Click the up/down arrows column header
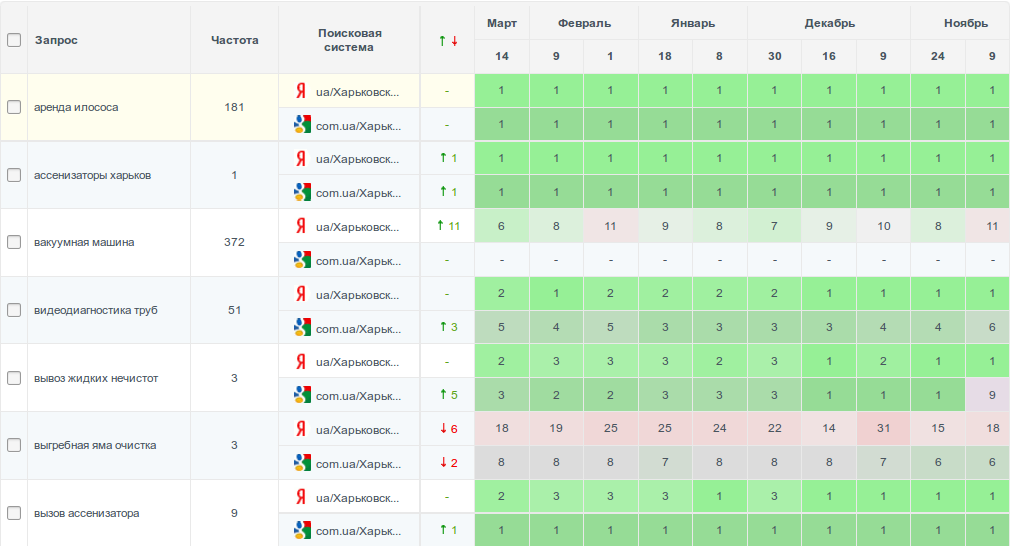 (447, 40)
